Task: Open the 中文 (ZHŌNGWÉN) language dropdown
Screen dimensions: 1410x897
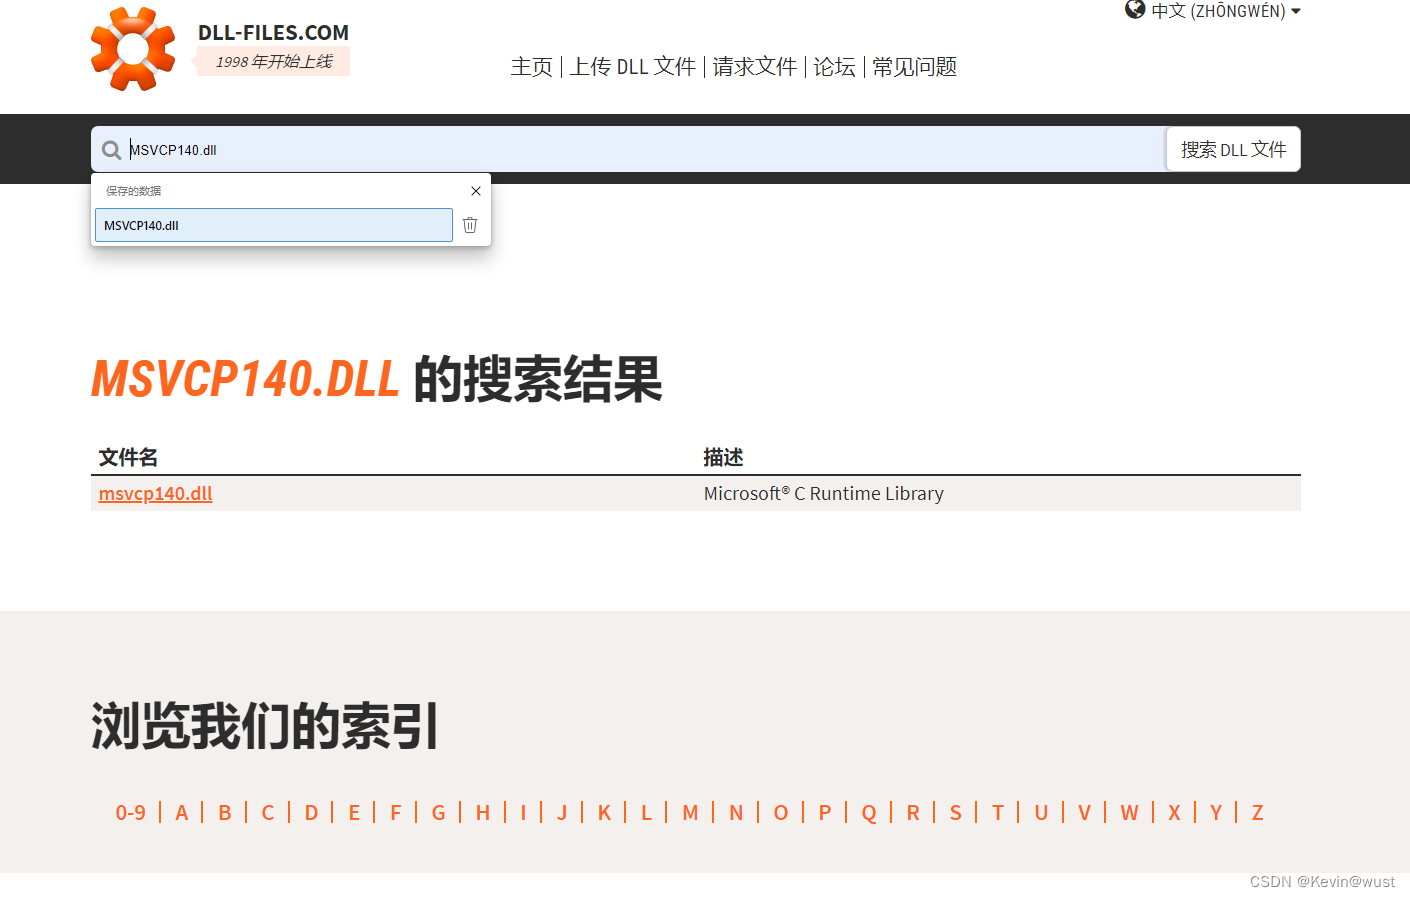Action: click(1217, 11)
